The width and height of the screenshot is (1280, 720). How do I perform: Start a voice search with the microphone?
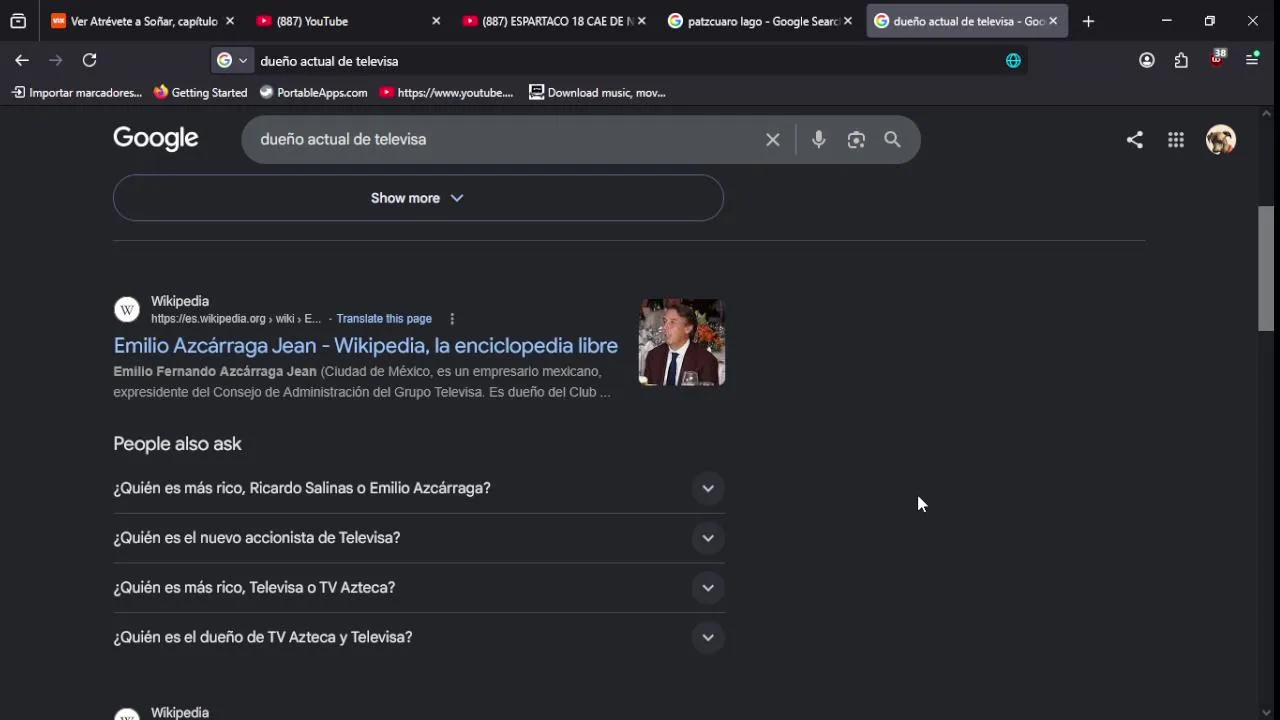819,140
